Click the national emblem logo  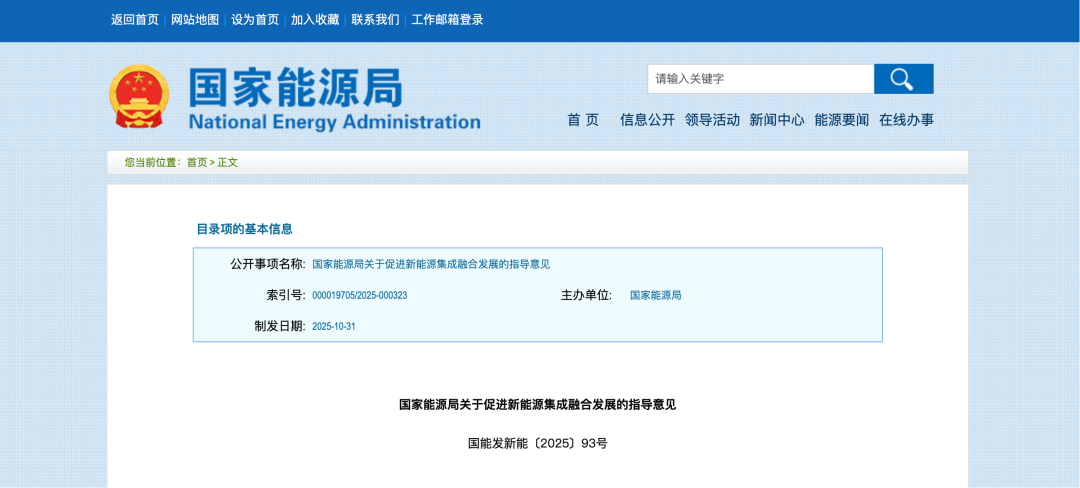coord(139,97)
